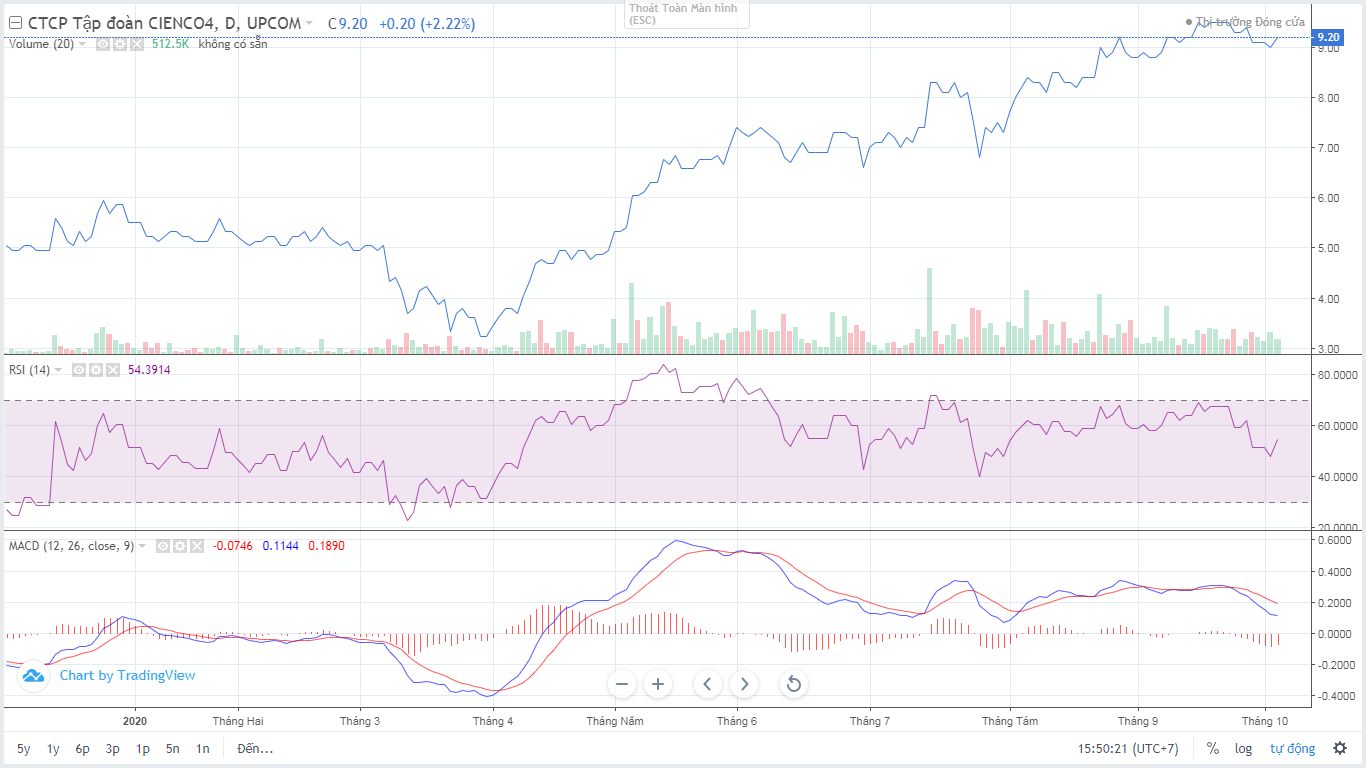The image size is (1366, 768).
Task: Remove the MACD indicator with X icon
Action: click(x=196, y=546)
